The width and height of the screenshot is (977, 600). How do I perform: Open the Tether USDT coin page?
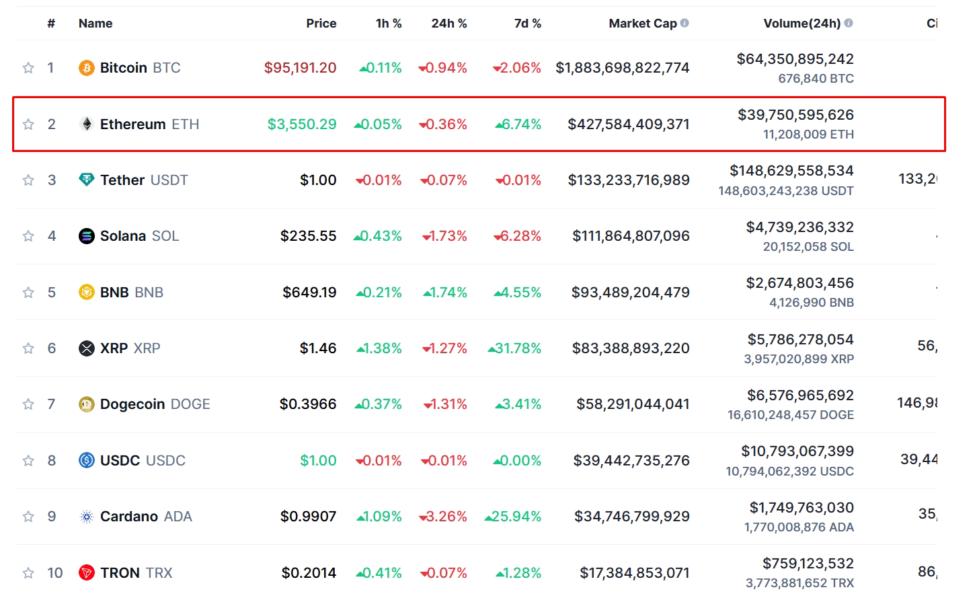pos(144,180)
